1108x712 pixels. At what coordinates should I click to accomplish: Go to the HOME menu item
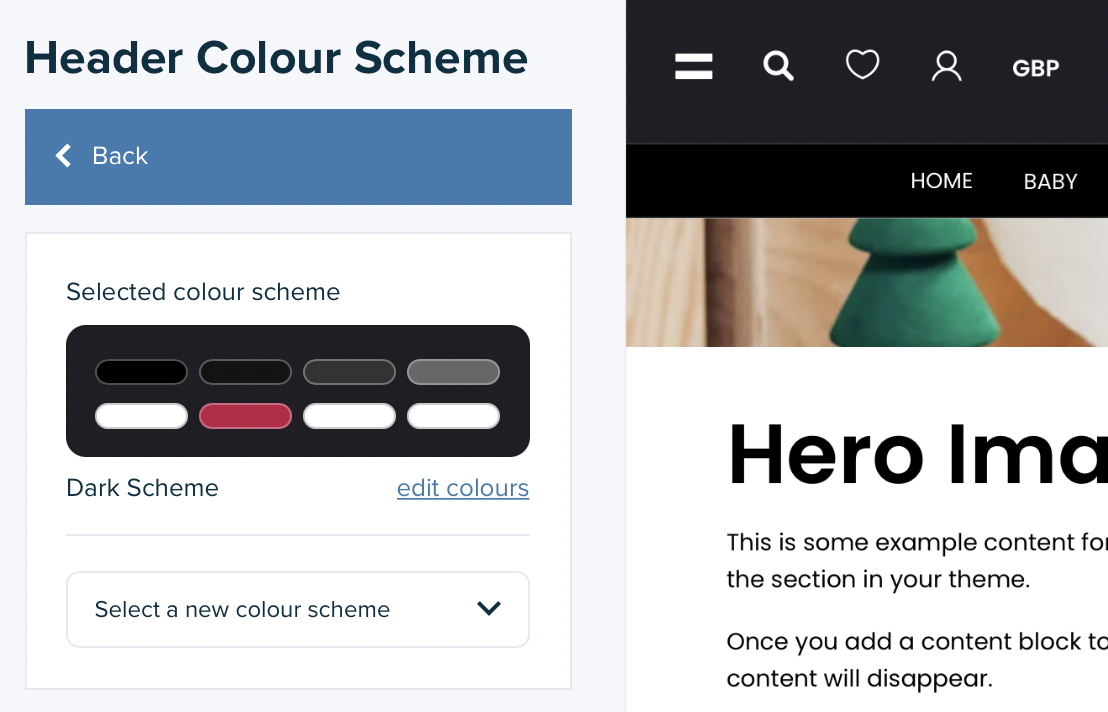point(941,181)
